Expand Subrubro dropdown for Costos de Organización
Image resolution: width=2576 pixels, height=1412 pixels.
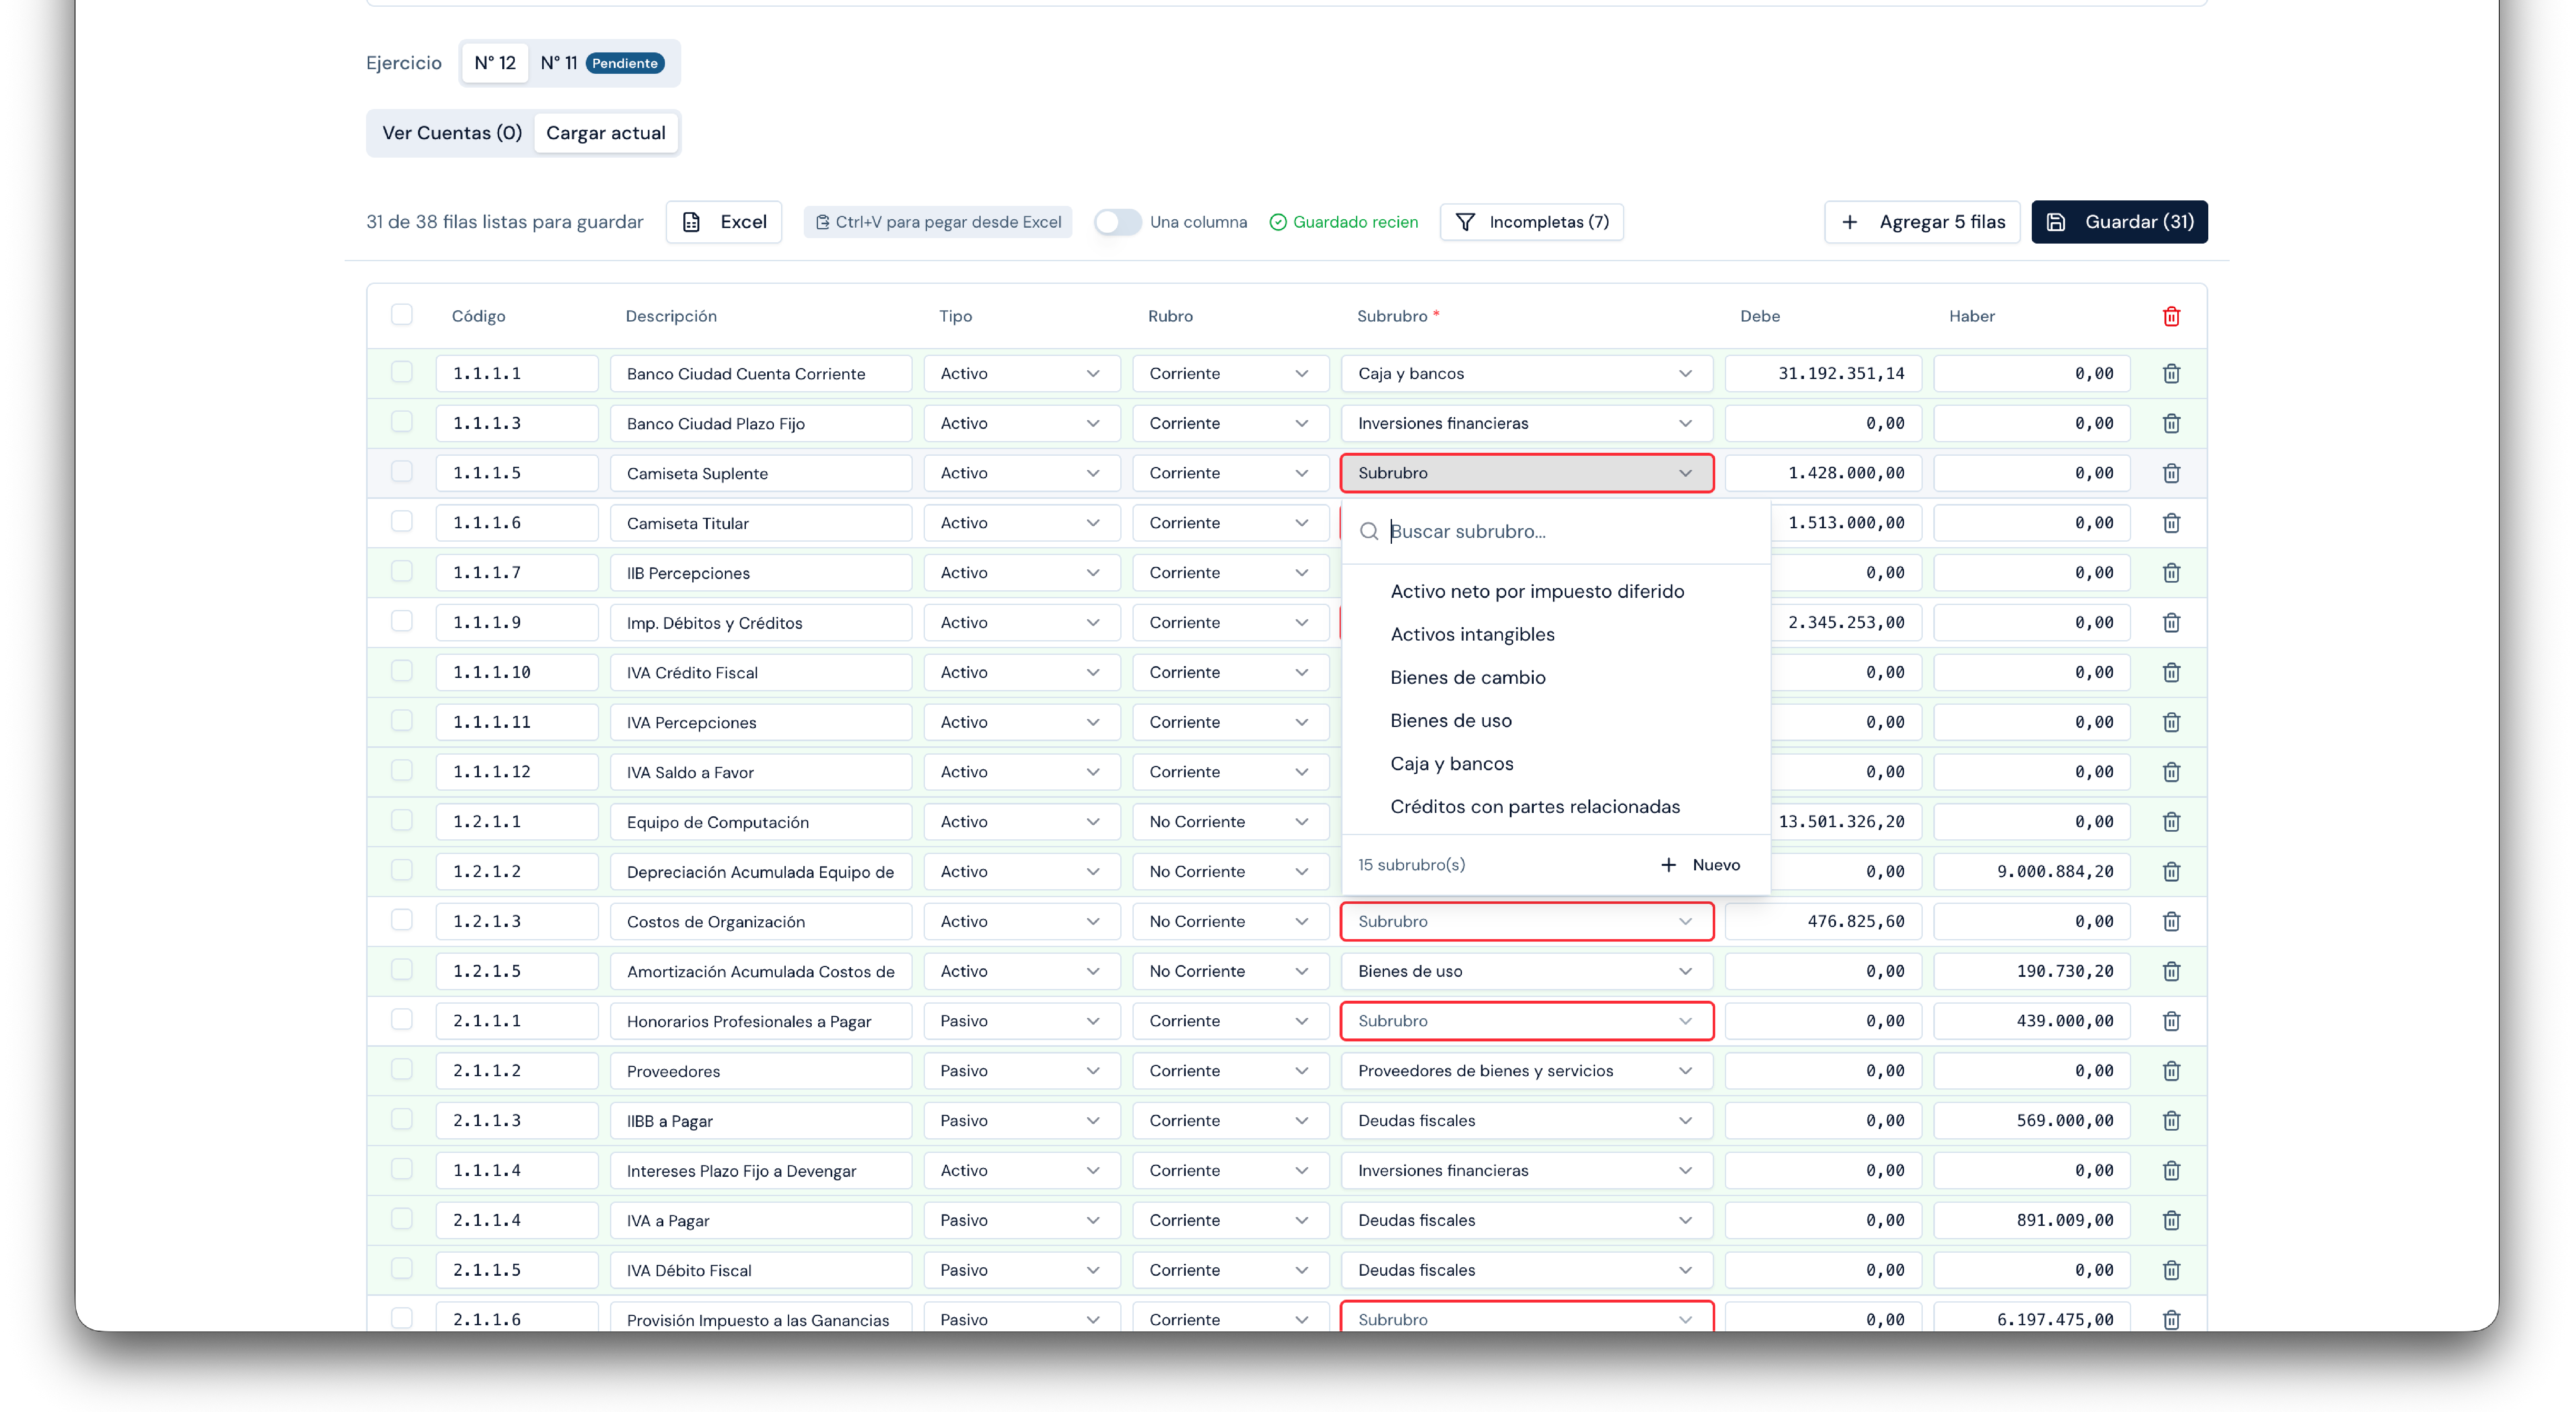1526,921
